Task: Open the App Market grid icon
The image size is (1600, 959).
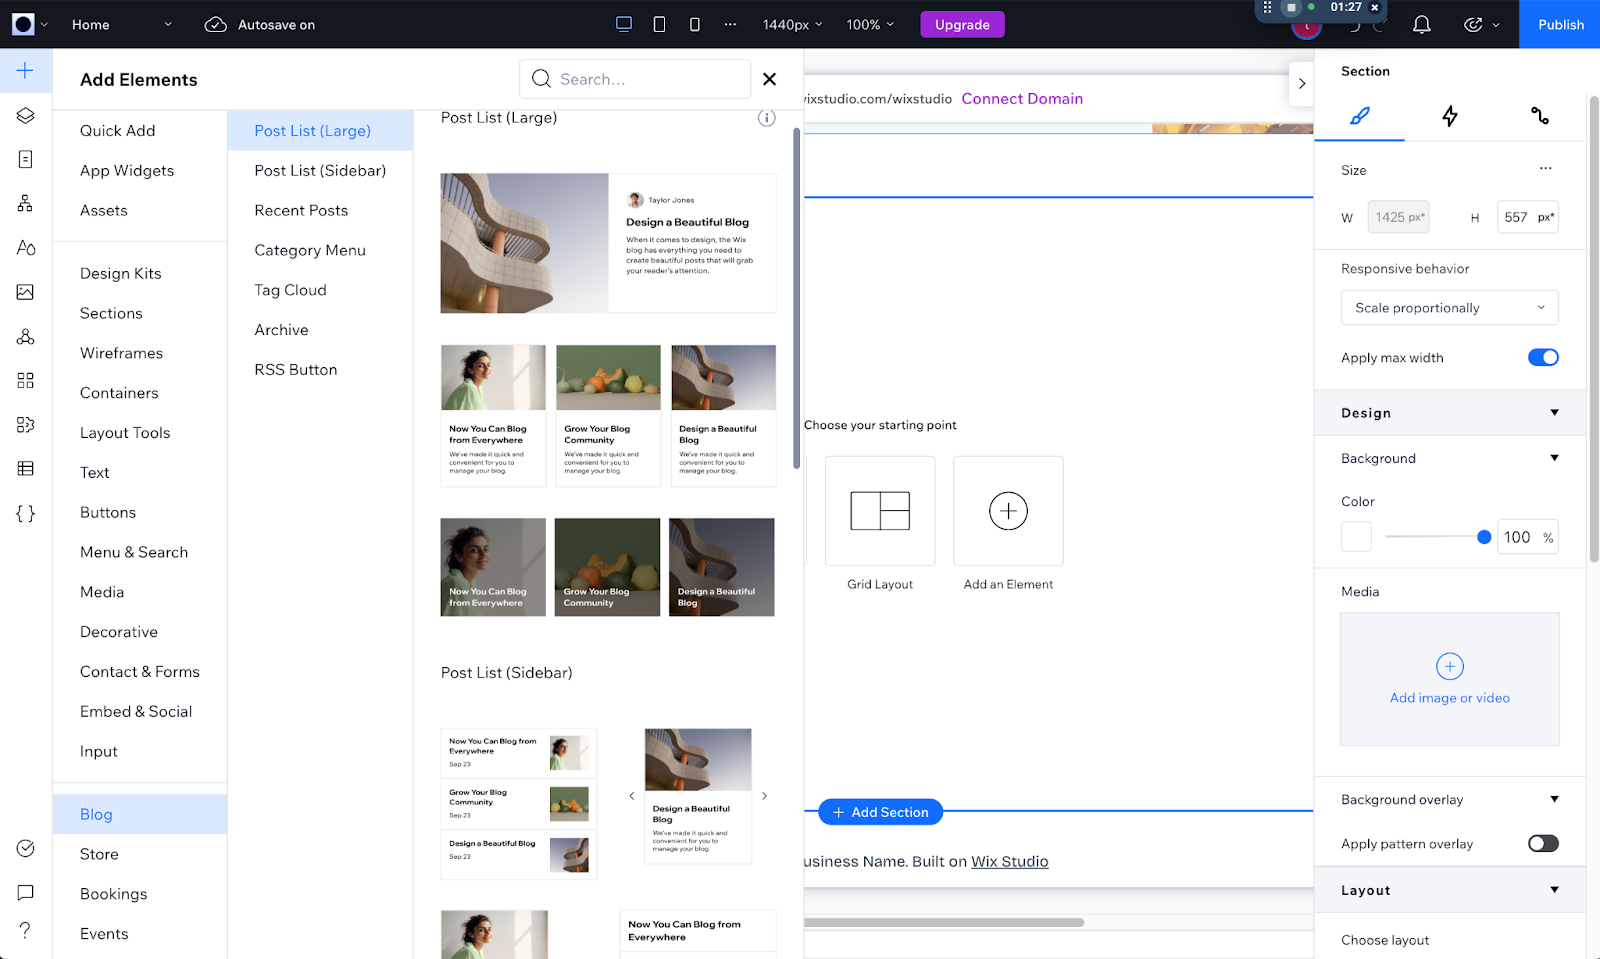Action: click(25, 380)
